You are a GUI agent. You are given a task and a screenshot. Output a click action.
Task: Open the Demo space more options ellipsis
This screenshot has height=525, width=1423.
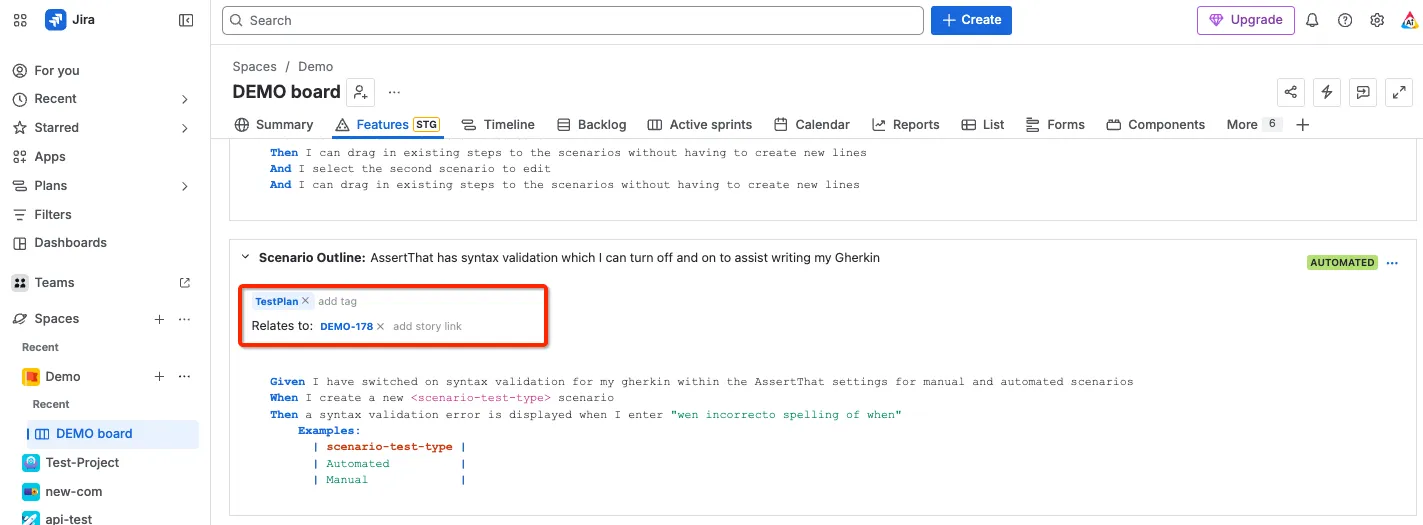(x=184, y=377)
